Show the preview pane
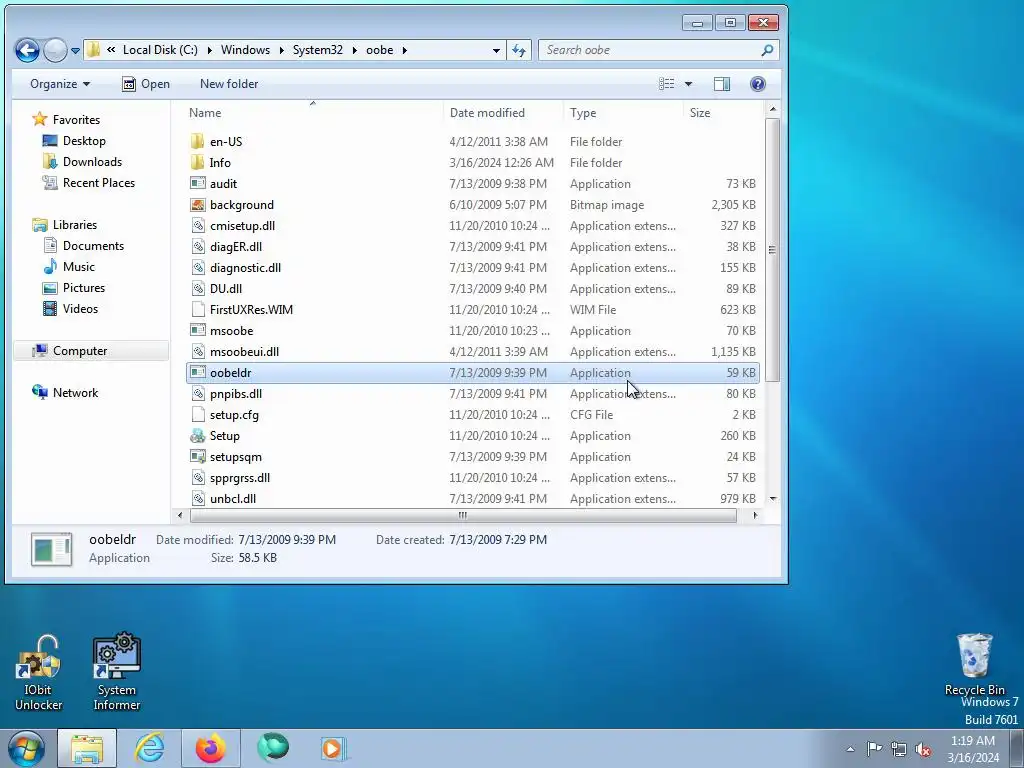 [x=722, y=84]
